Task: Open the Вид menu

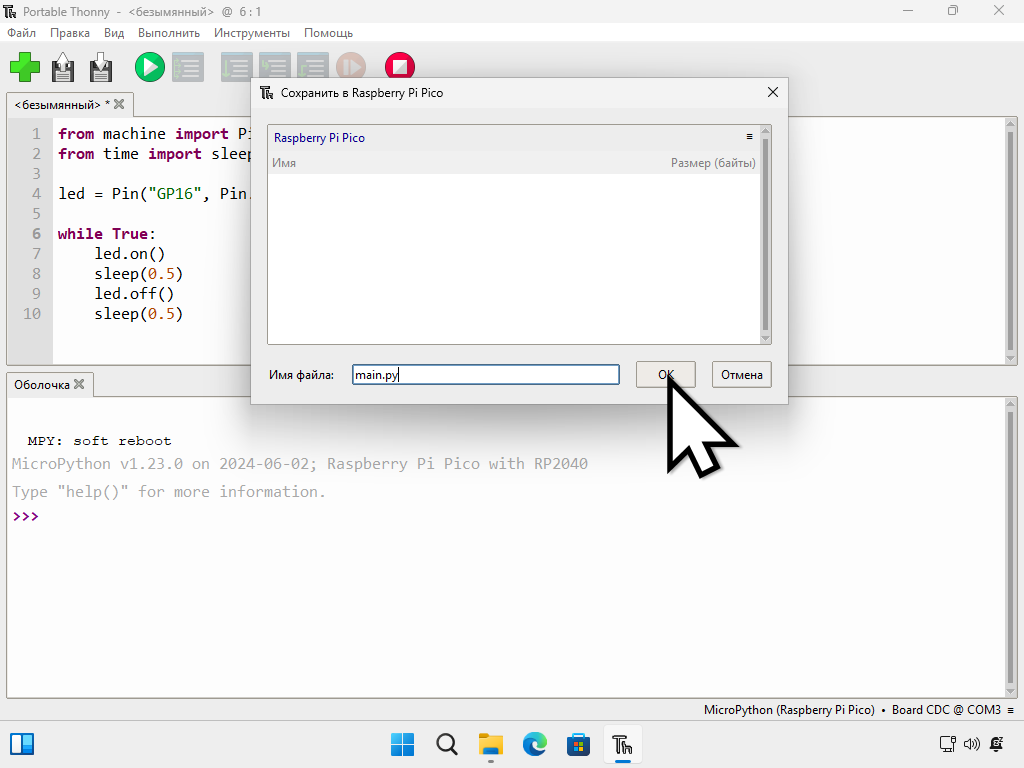Action: 114,33
